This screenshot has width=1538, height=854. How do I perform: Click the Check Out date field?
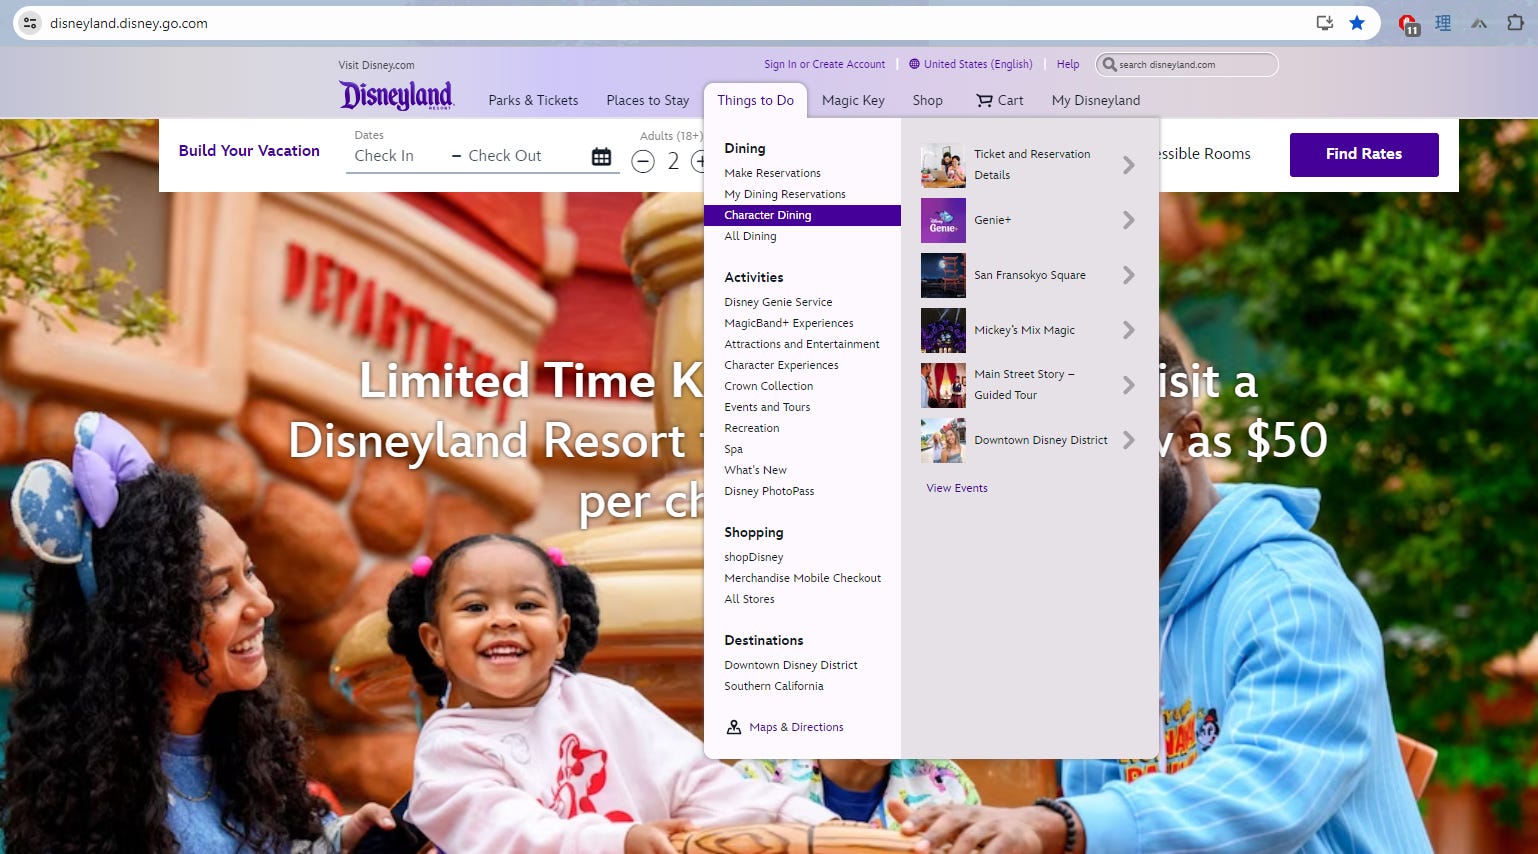pyautogui.click(x=505, y=156)
